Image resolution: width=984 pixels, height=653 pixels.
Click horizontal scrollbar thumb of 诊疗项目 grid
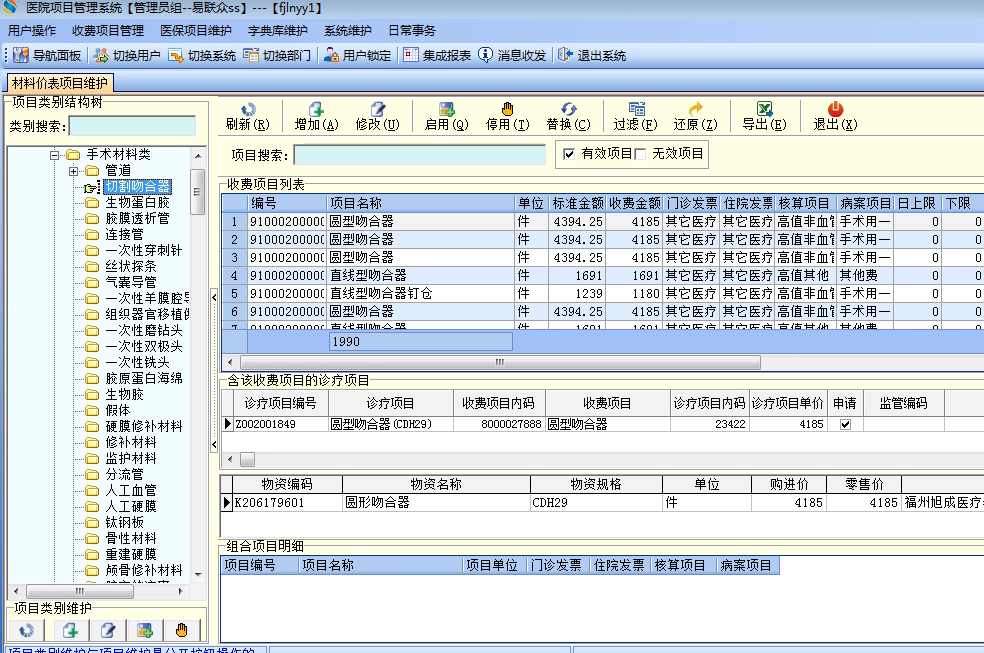tap(247, 459)
